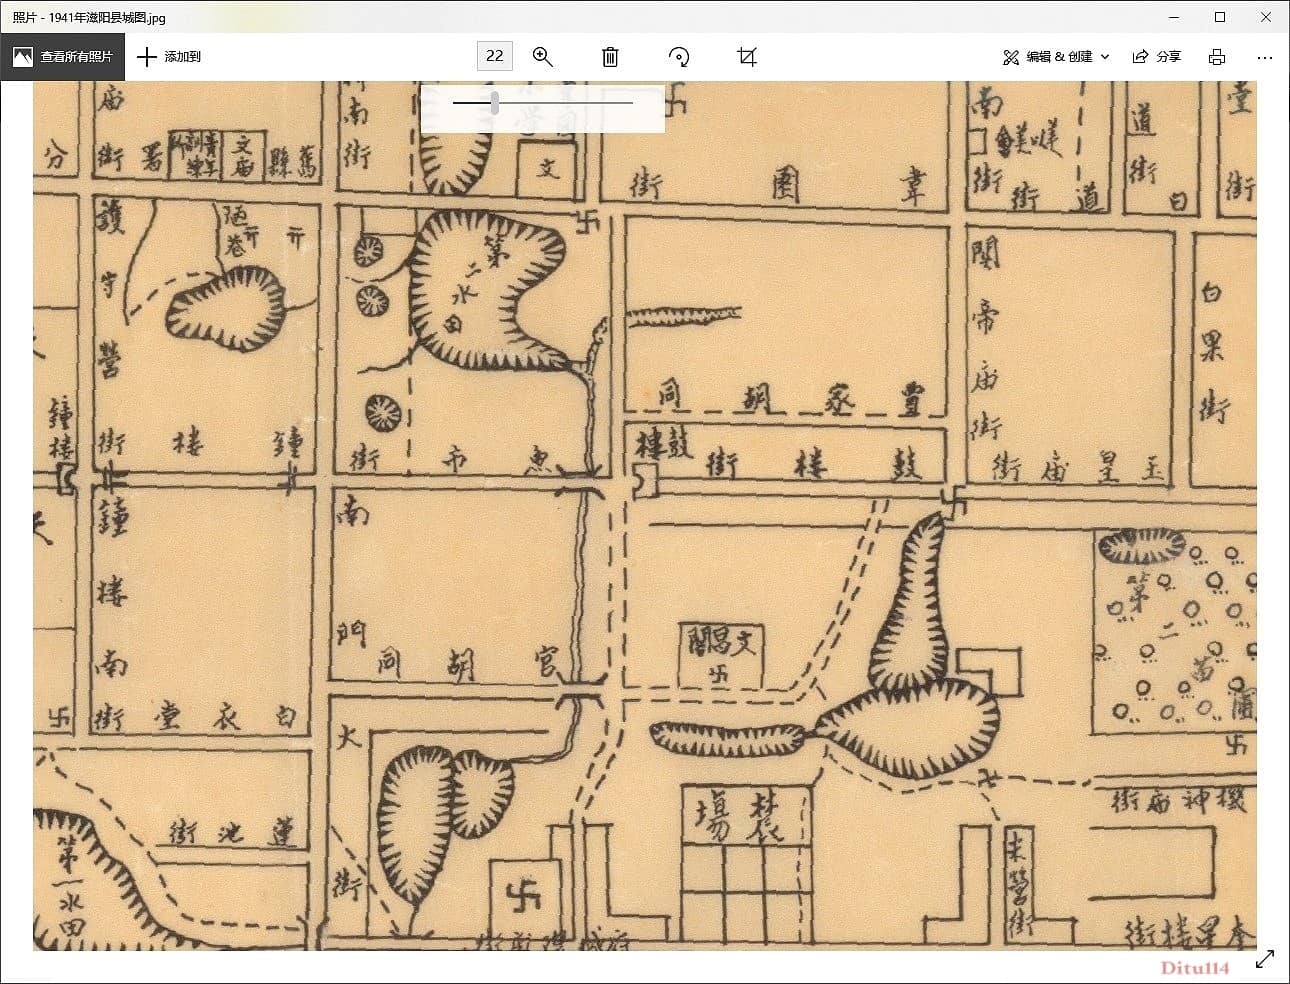Open the more options ellipsis menu
1290x984 pixels.
(1265, 57)
